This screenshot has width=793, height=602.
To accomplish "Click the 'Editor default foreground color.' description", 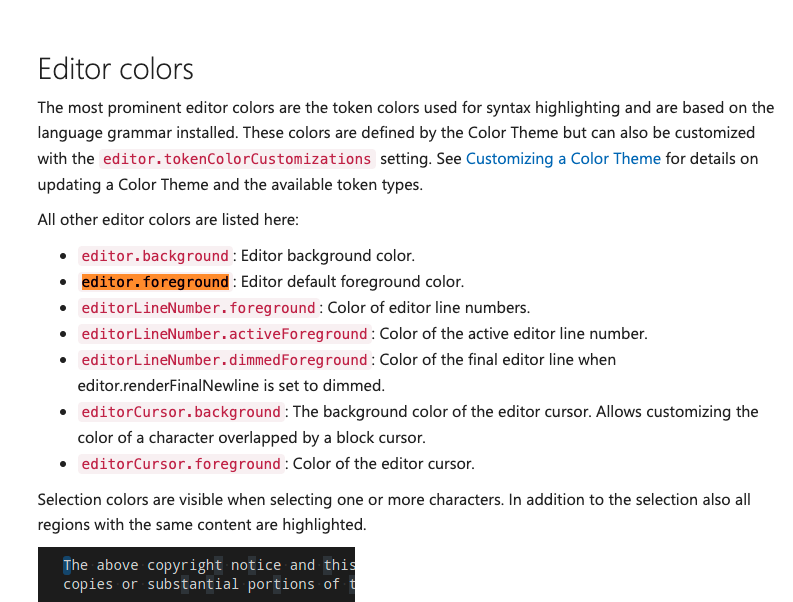I will (x=352, y=282).
